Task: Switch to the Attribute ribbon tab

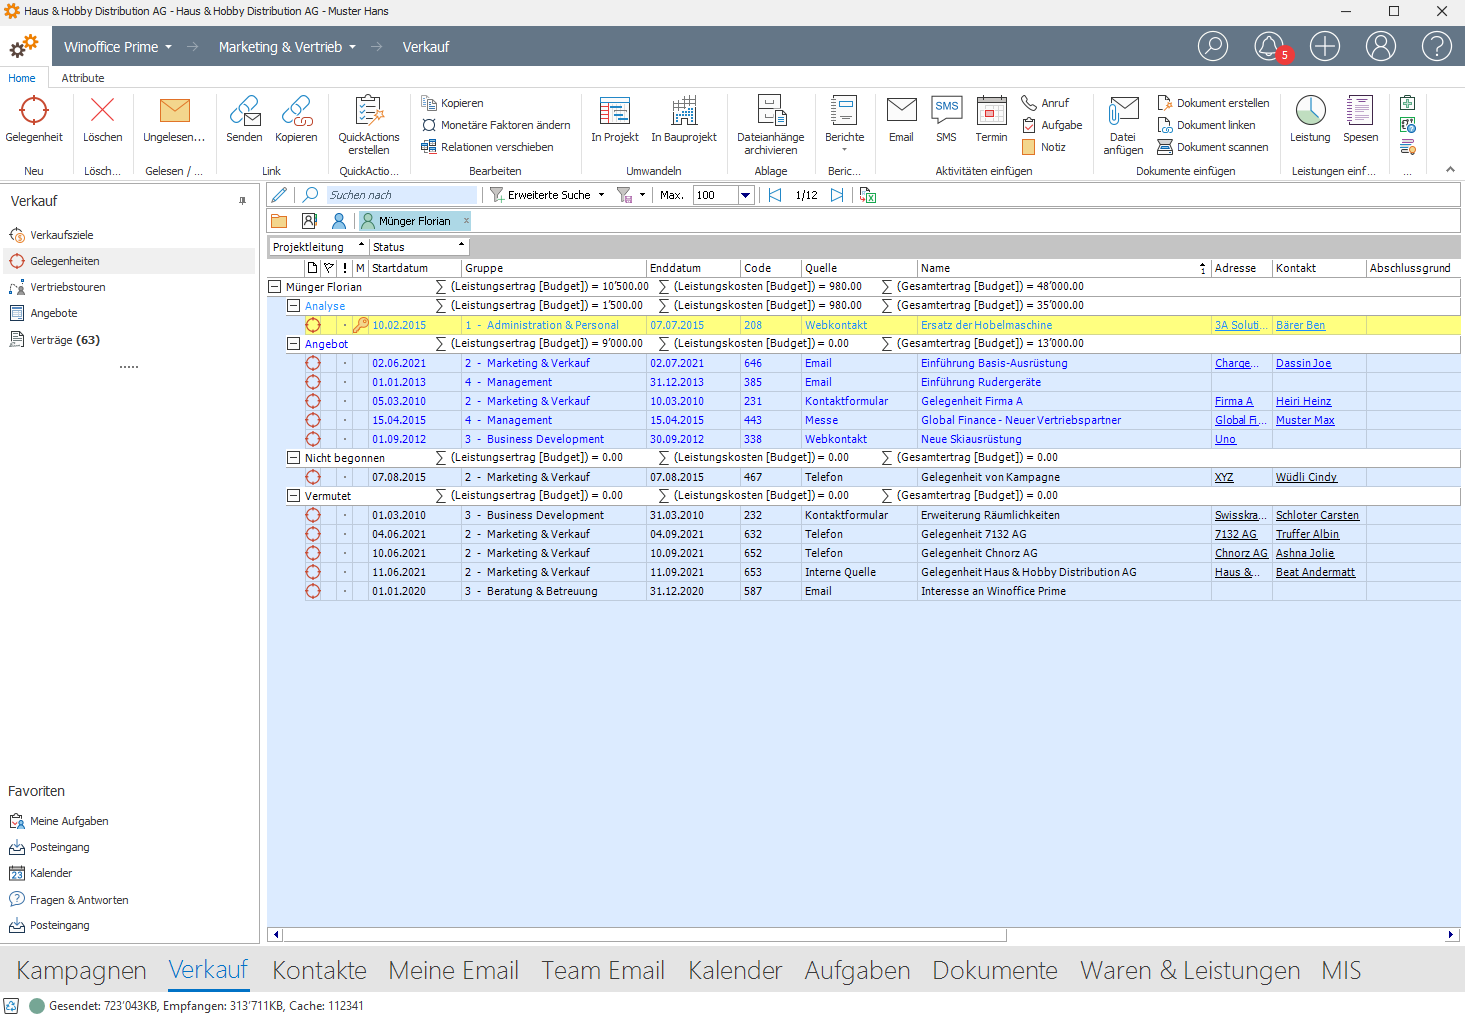Action: pos(83,78)
